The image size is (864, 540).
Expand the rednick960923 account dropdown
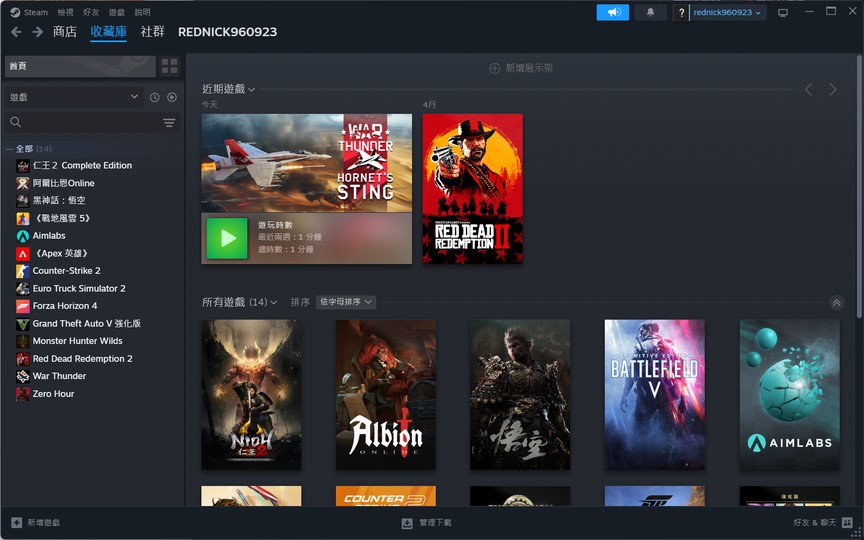[727, 12]
